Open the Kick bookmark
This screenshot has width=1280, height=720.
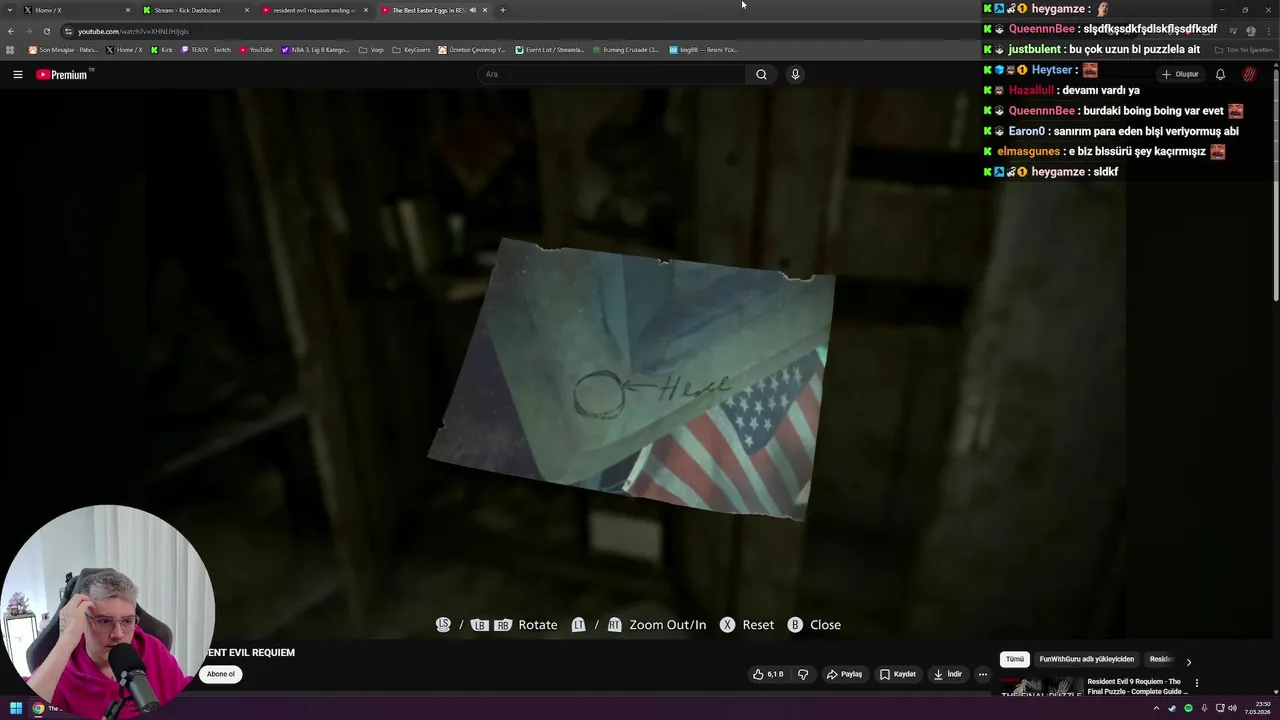161,49
